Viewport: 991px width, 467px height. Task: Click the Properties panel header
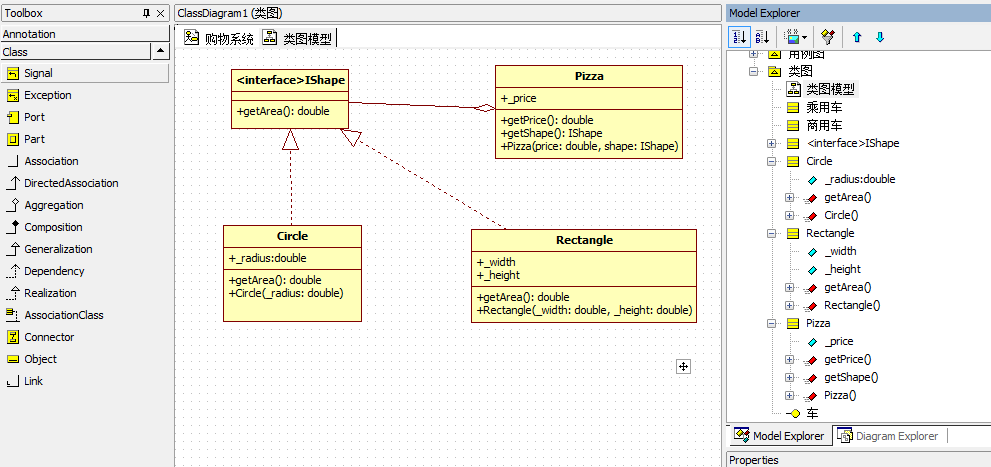click(x=858, y=460)
